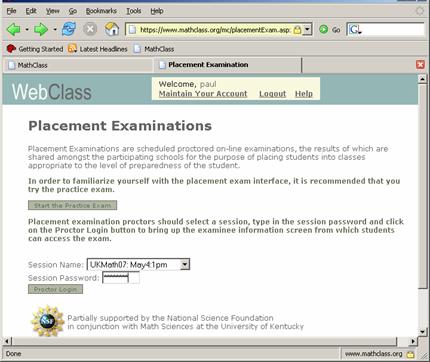Image resolution: width=430 pixels, height=362 pixels.
Task: Open the Getting Started bookmark
Action: click(35, 49)
